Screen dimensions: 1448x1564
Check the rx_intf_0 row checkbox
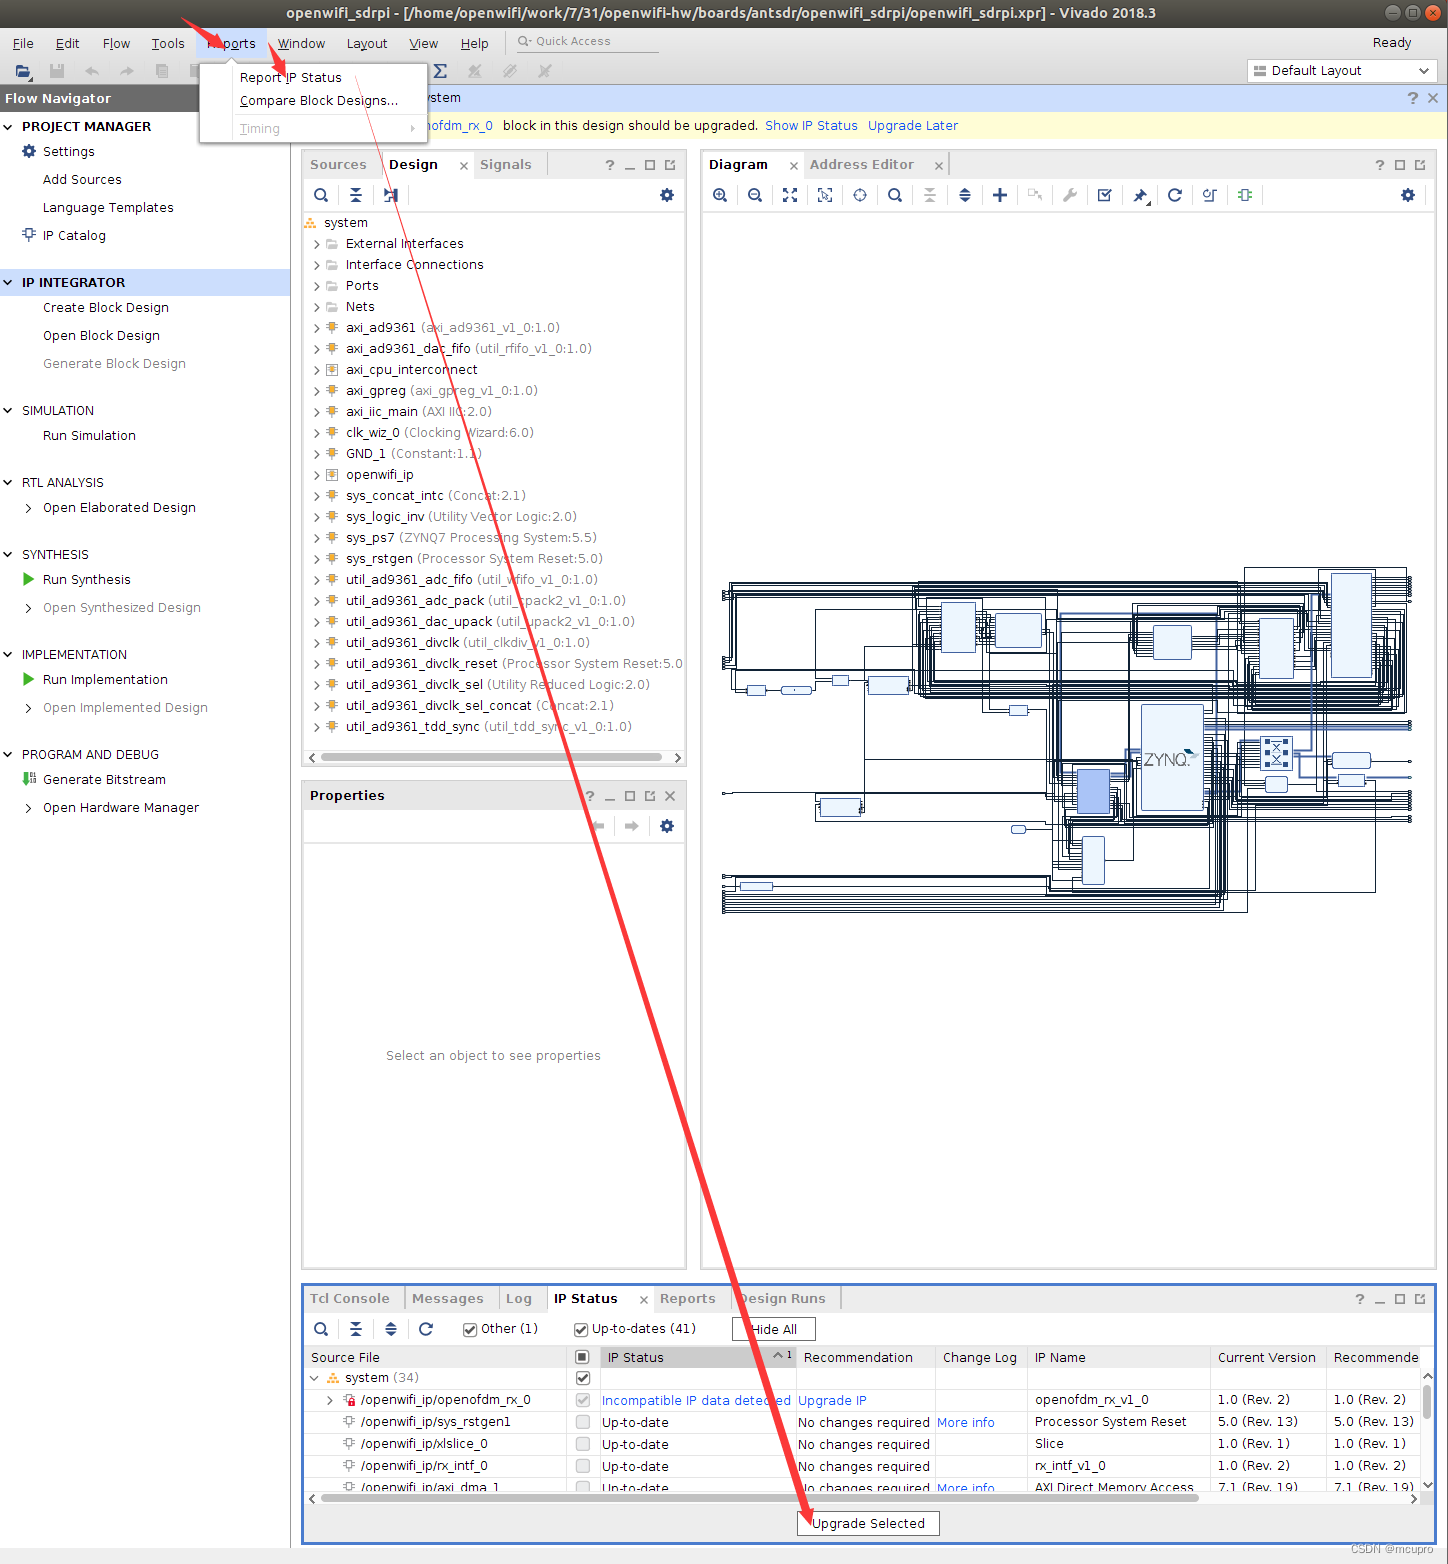tap(583, 1466)
